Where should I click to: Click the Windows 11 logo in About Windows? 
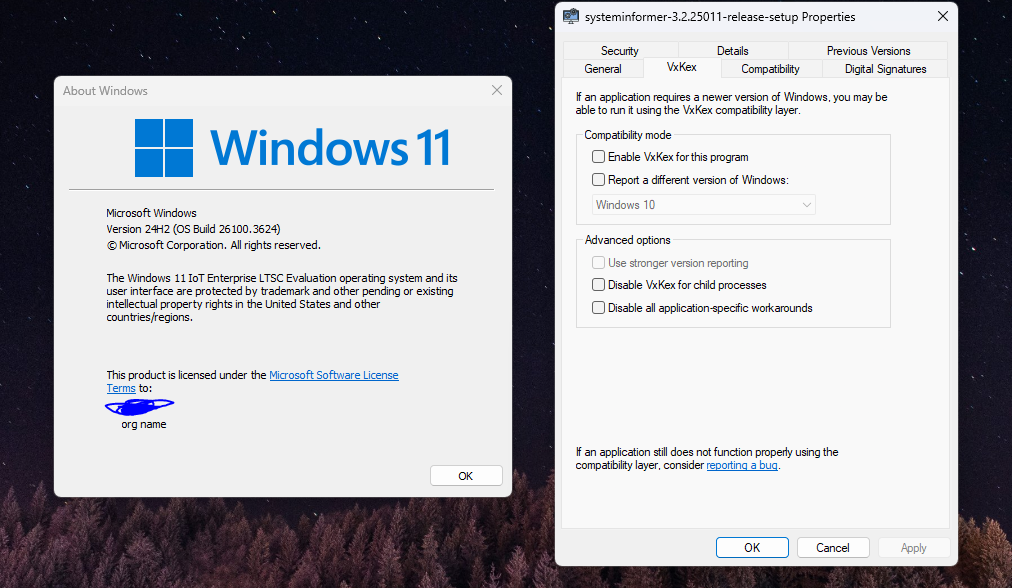164,148
